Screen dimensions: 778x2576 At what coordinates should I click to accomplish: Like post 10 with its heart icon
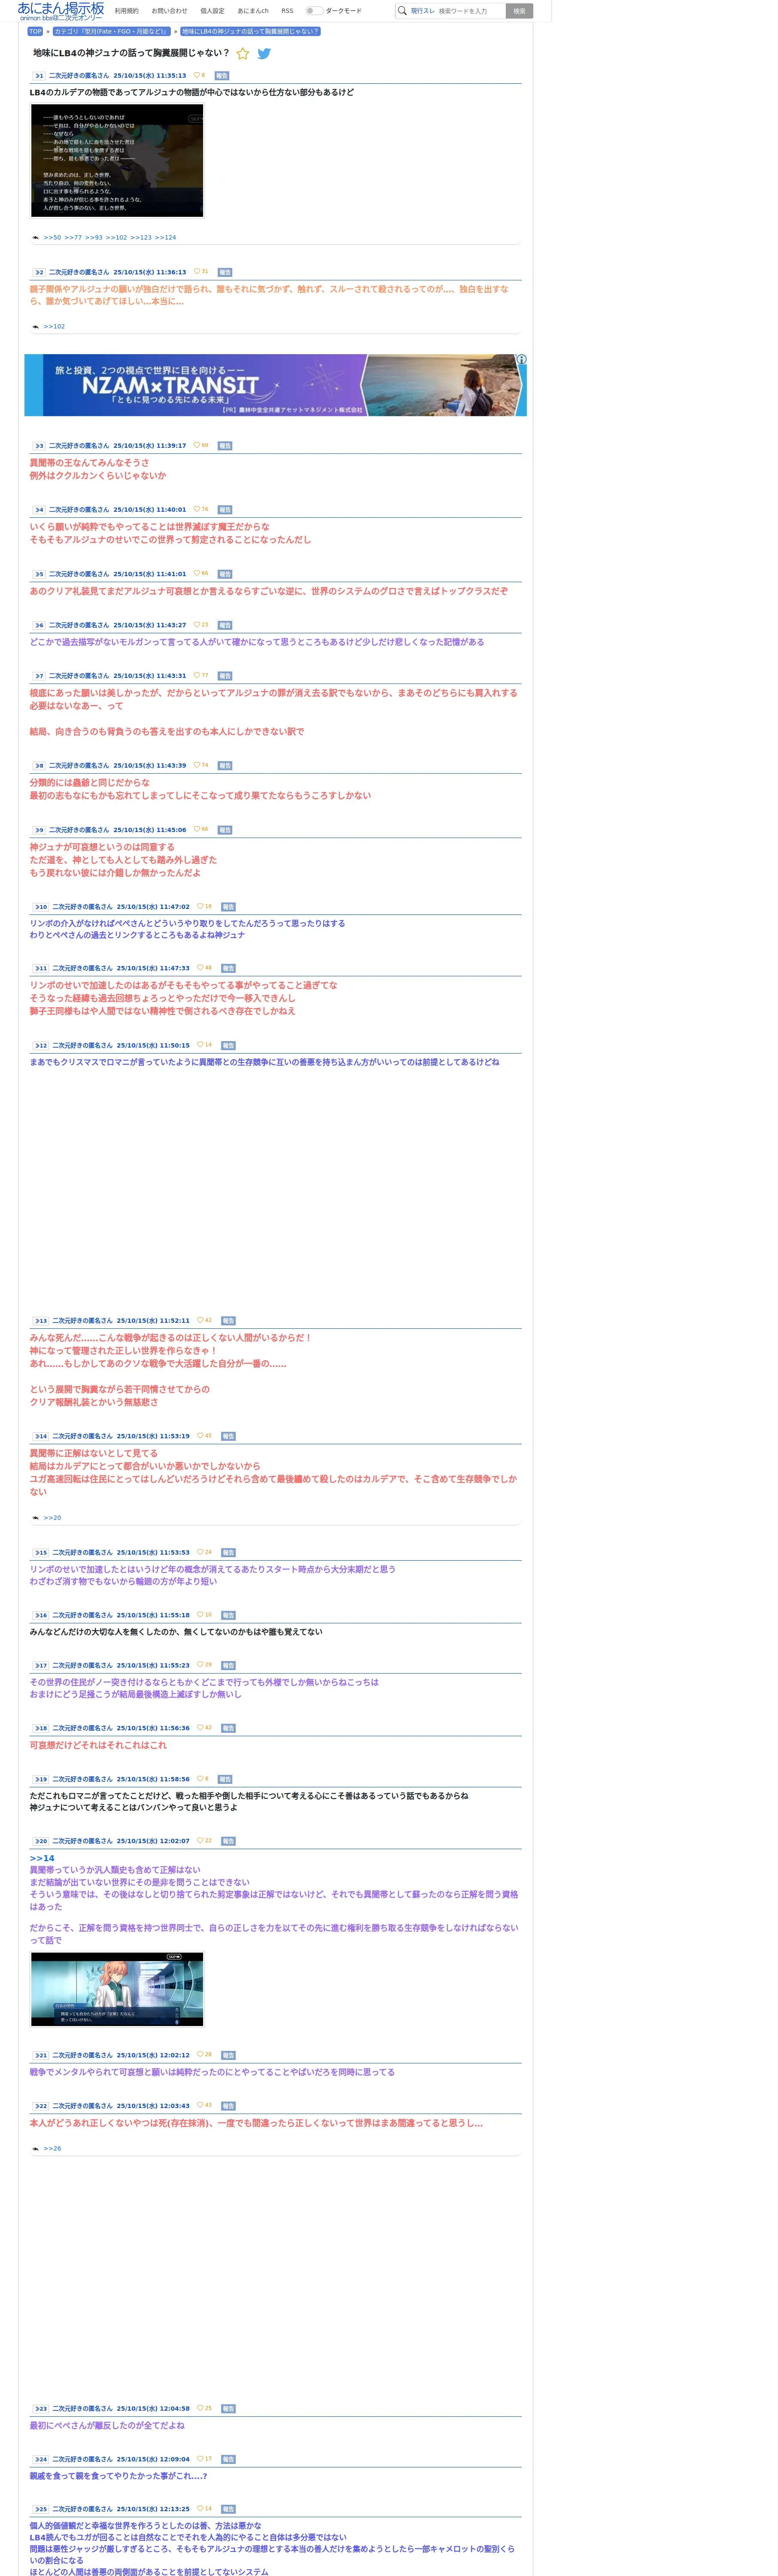200,906
